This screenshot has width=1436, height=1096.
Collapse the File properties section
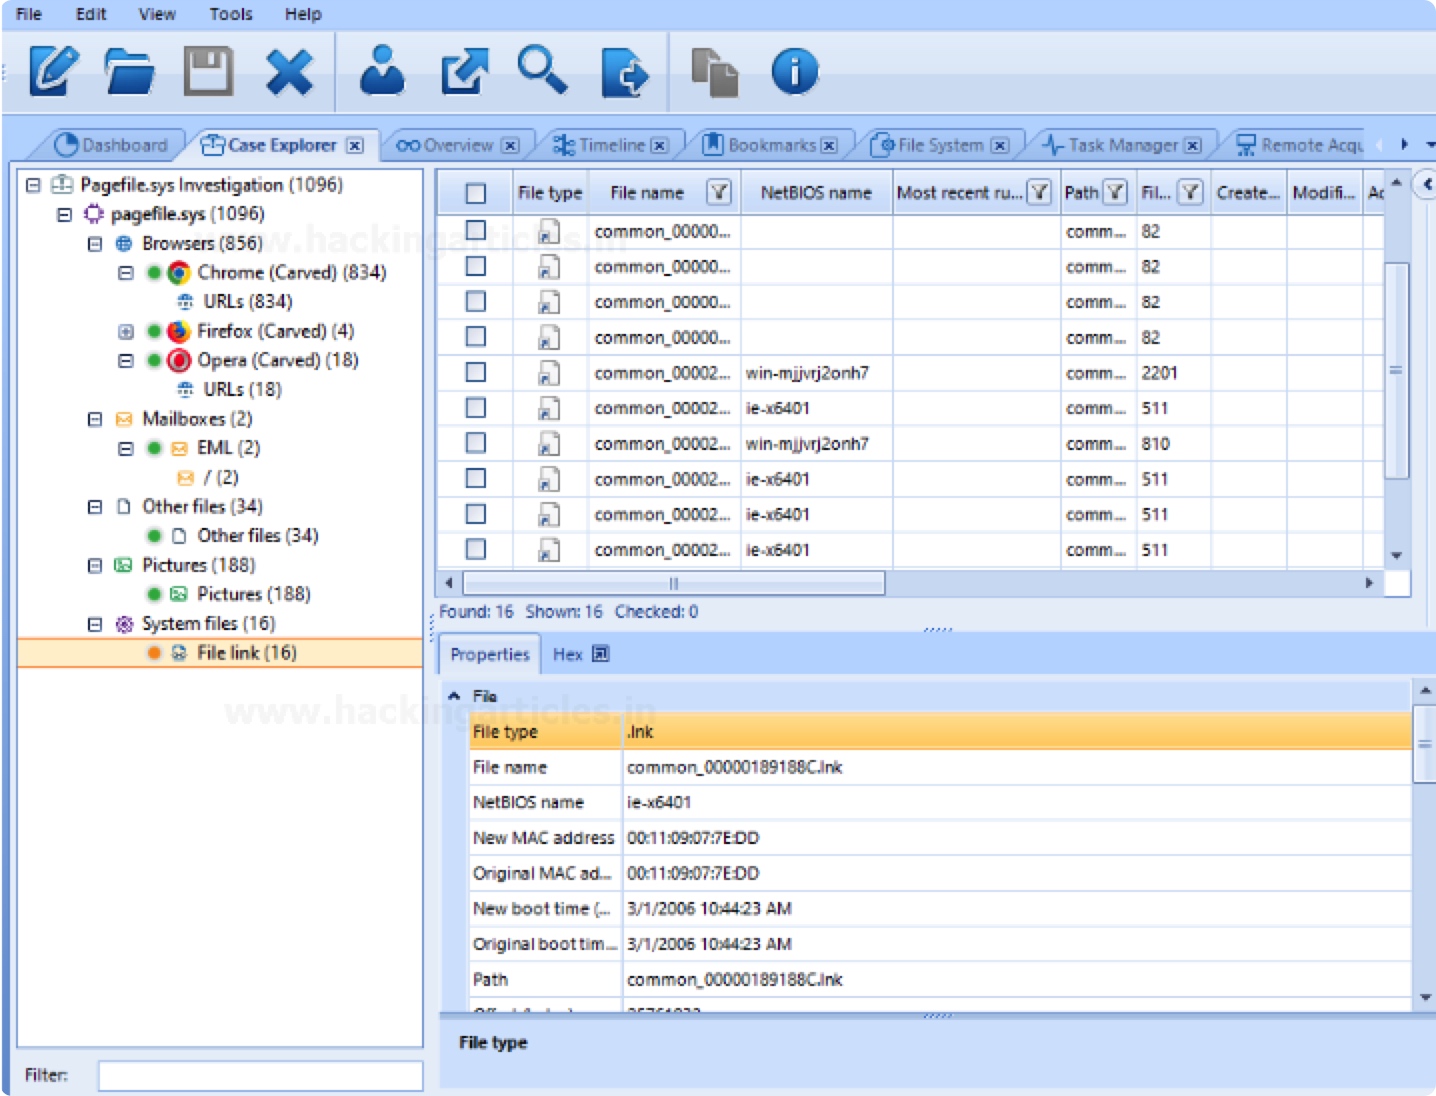(x=455, y=695)
